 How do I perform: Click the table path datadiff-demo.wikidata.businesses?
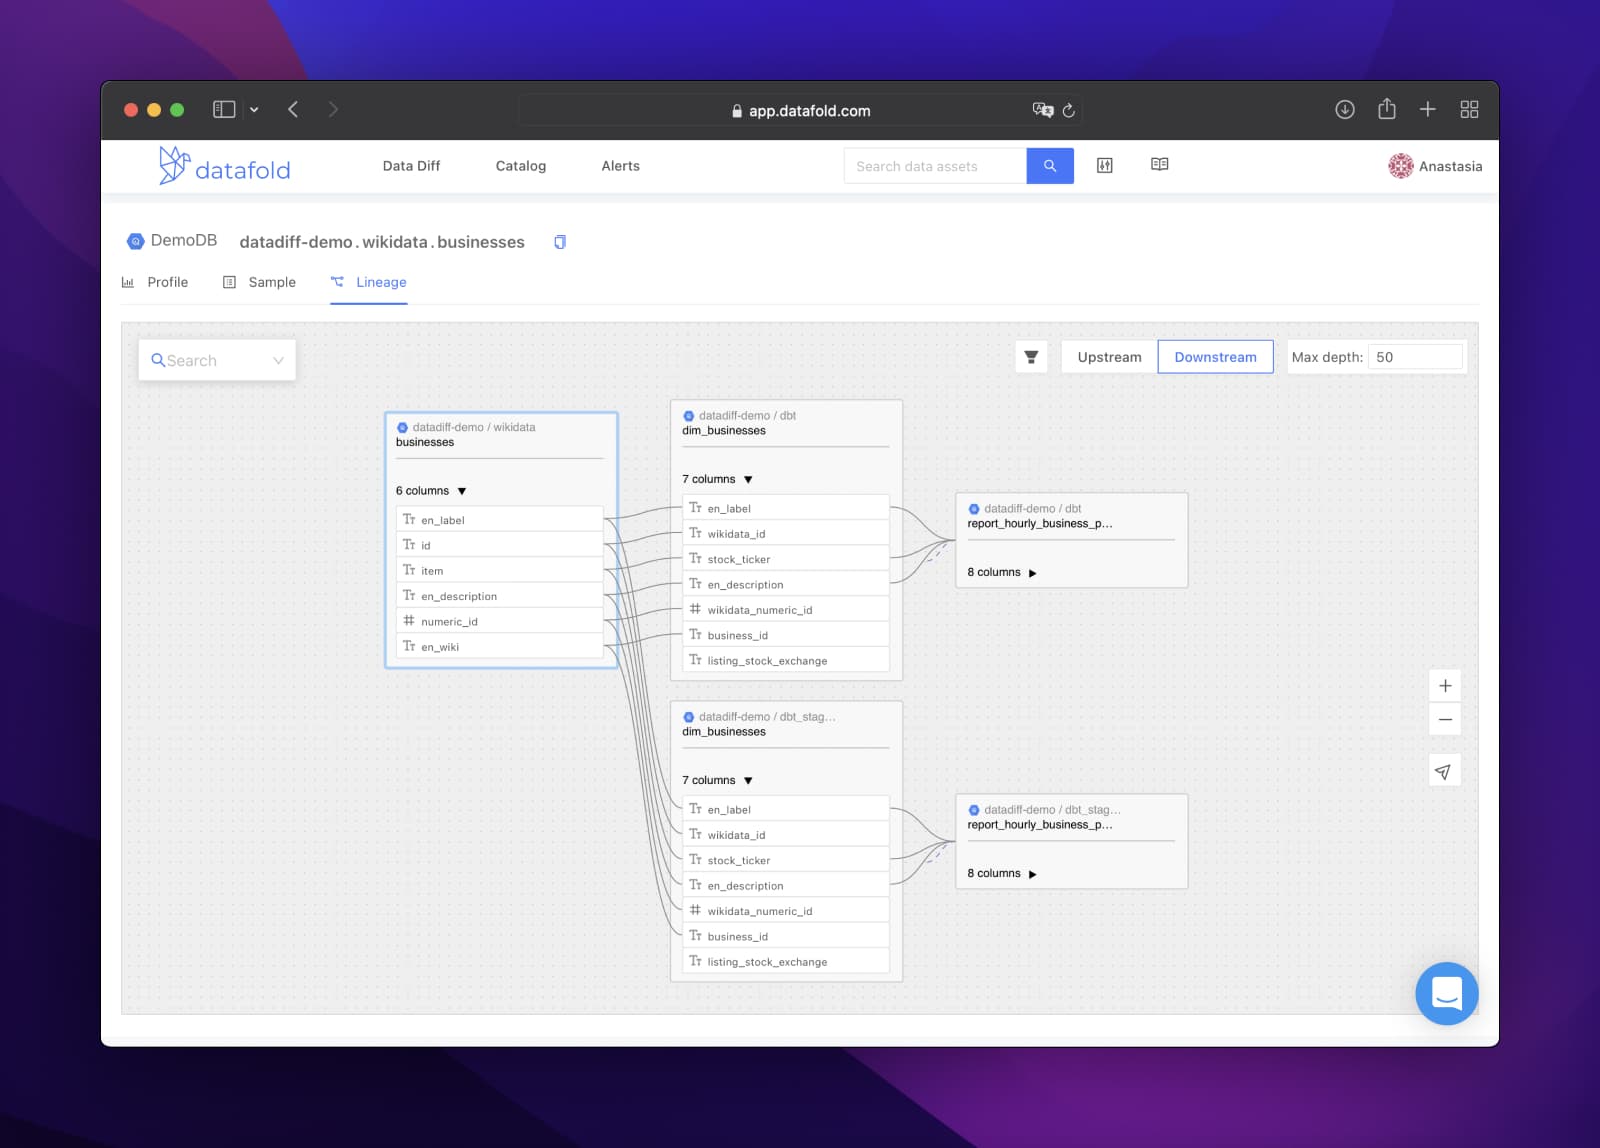coord(382,242)
